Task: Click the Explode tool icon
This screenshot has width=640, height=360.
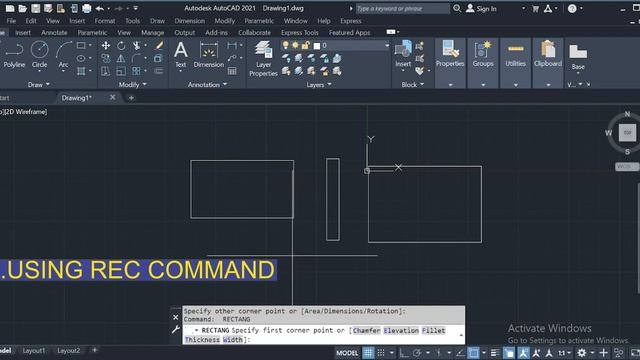Action: (159, 58)
